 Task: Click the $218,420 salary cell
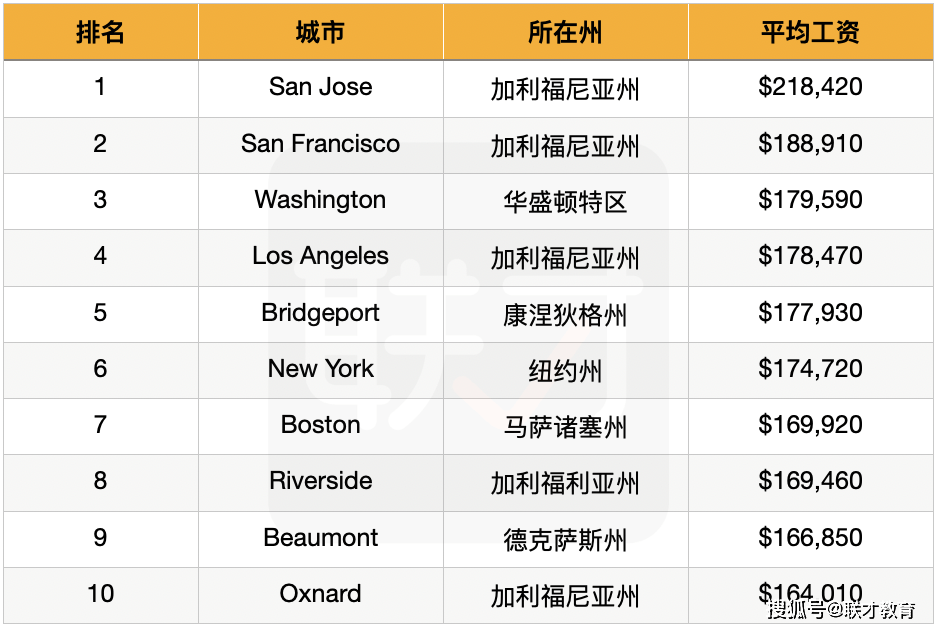coord(811,88)
